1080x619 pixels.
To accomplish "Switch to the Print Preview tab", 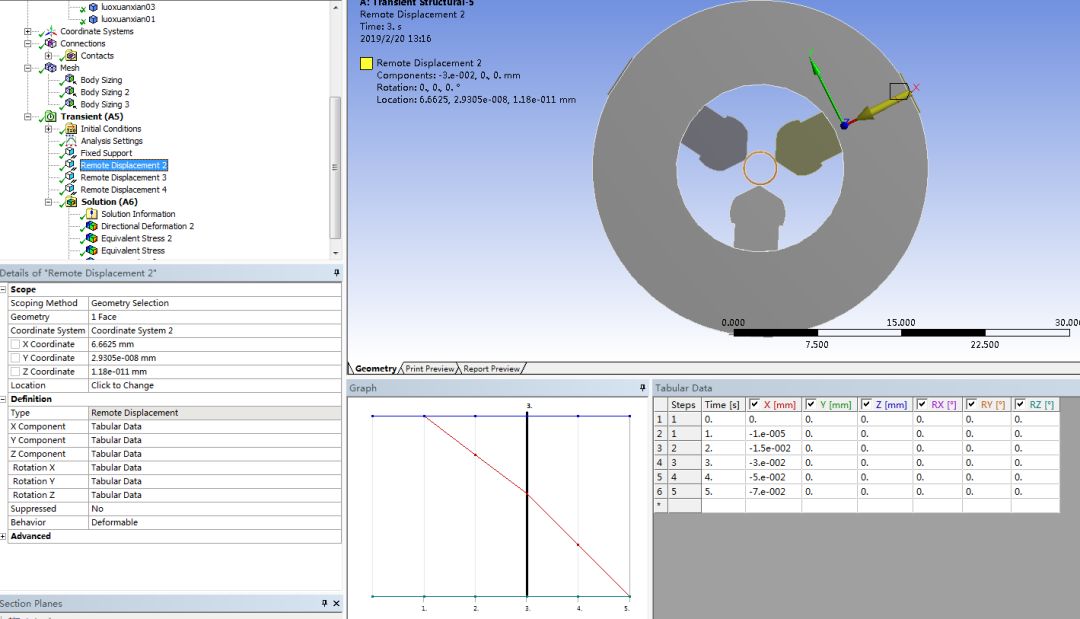I will (430, 369).
